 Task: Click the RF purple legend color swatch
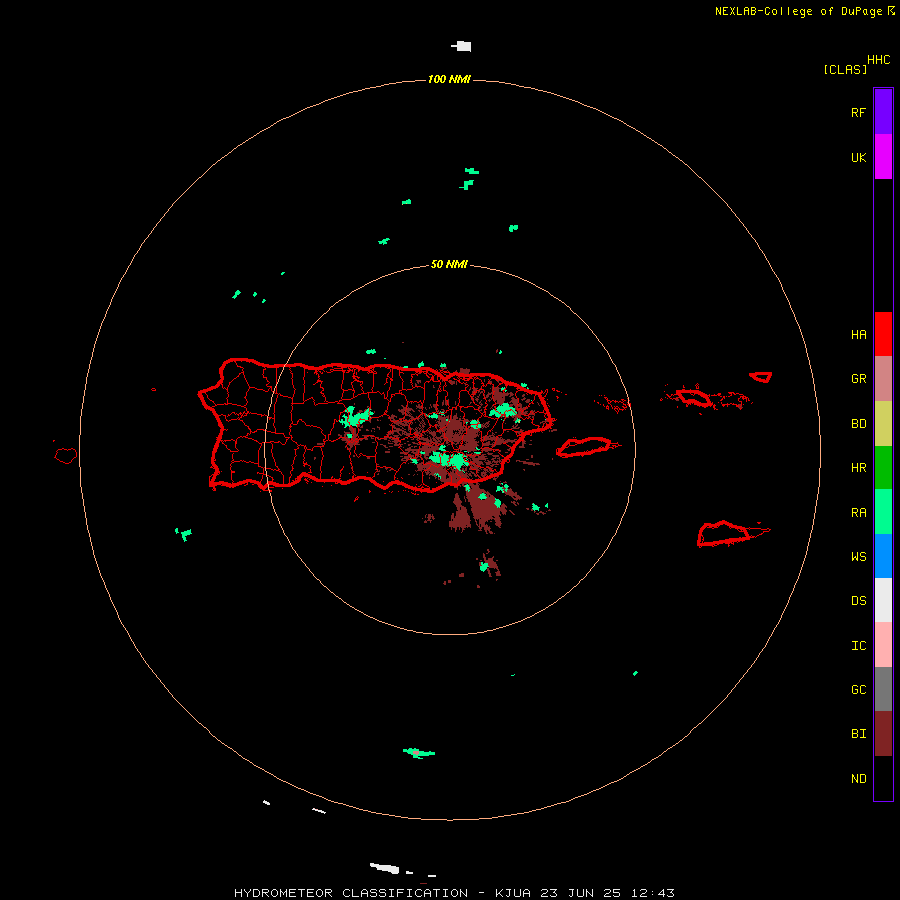pyautogui.click(x=883, y=112)
